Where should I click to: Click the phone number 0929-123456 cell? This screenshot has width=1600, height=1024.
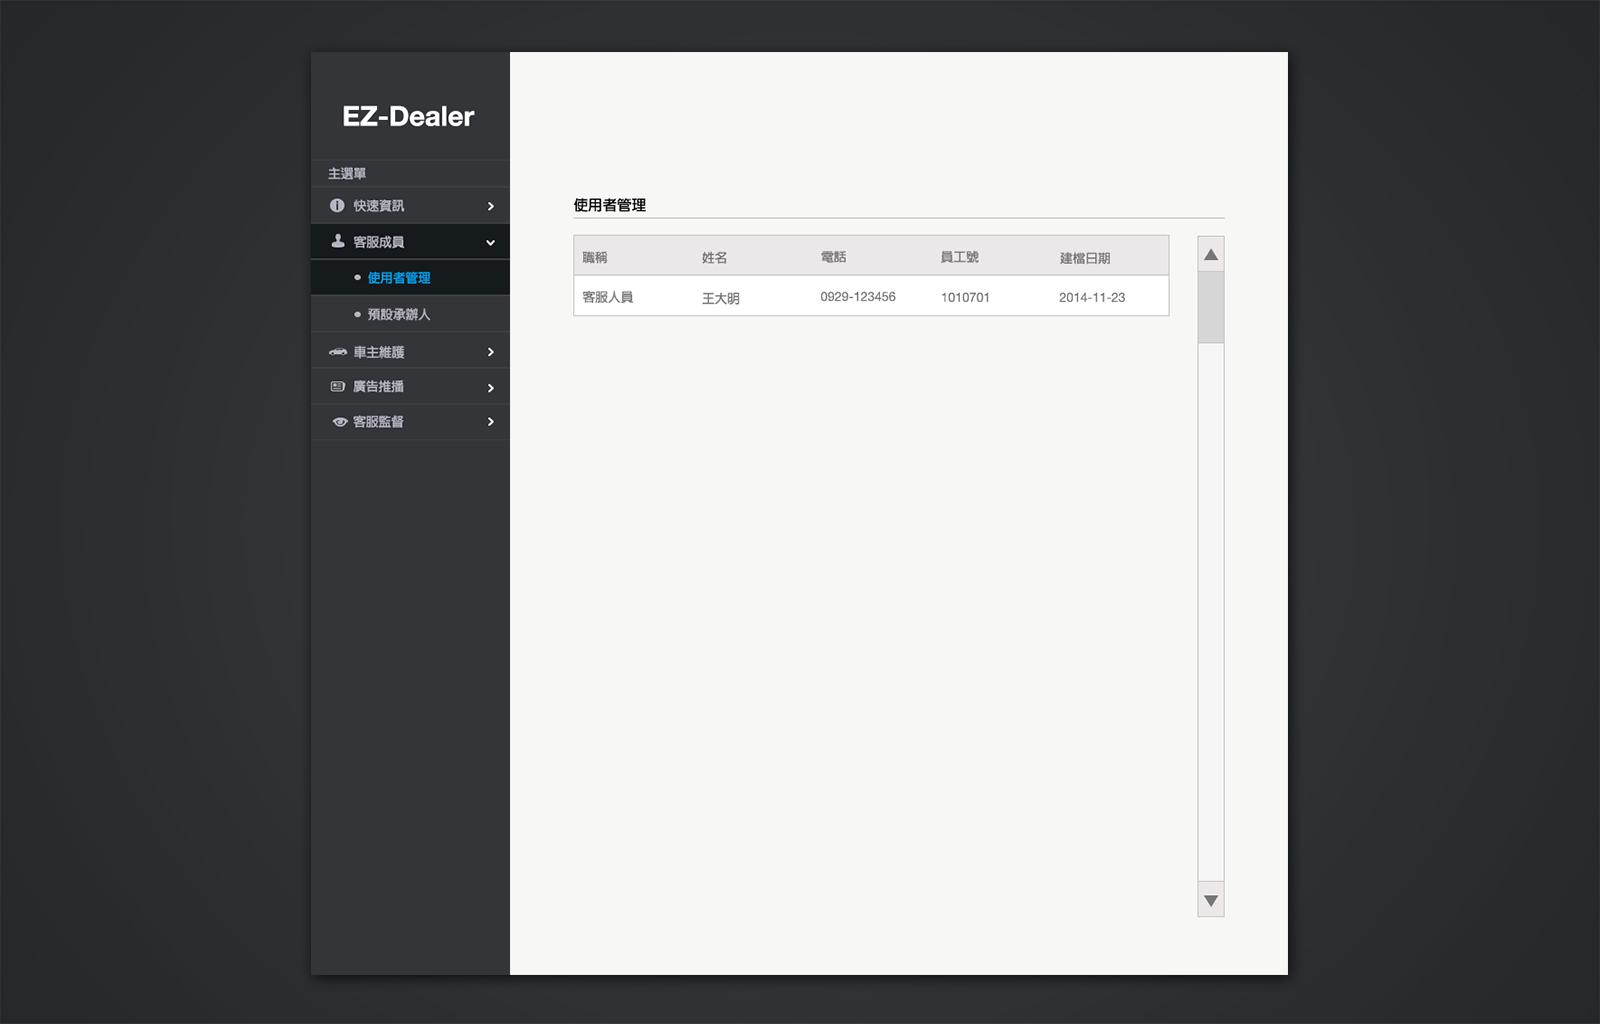pyautogui.click(x=858, y=297)
